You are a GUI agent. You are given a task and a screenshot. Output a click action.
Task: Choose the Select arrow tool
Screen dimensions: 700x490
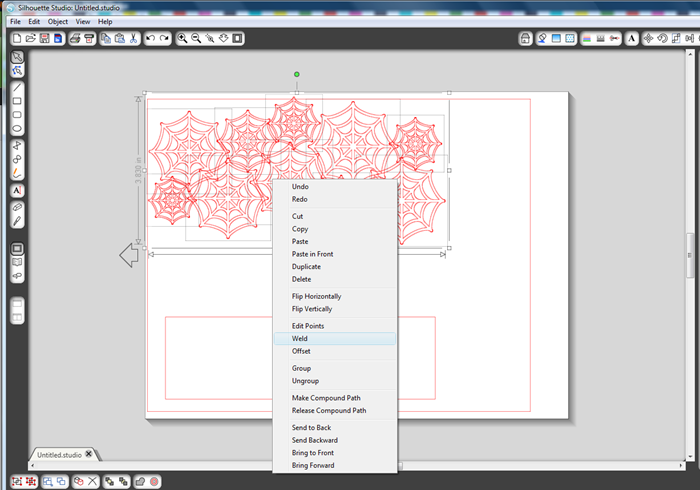17,57
